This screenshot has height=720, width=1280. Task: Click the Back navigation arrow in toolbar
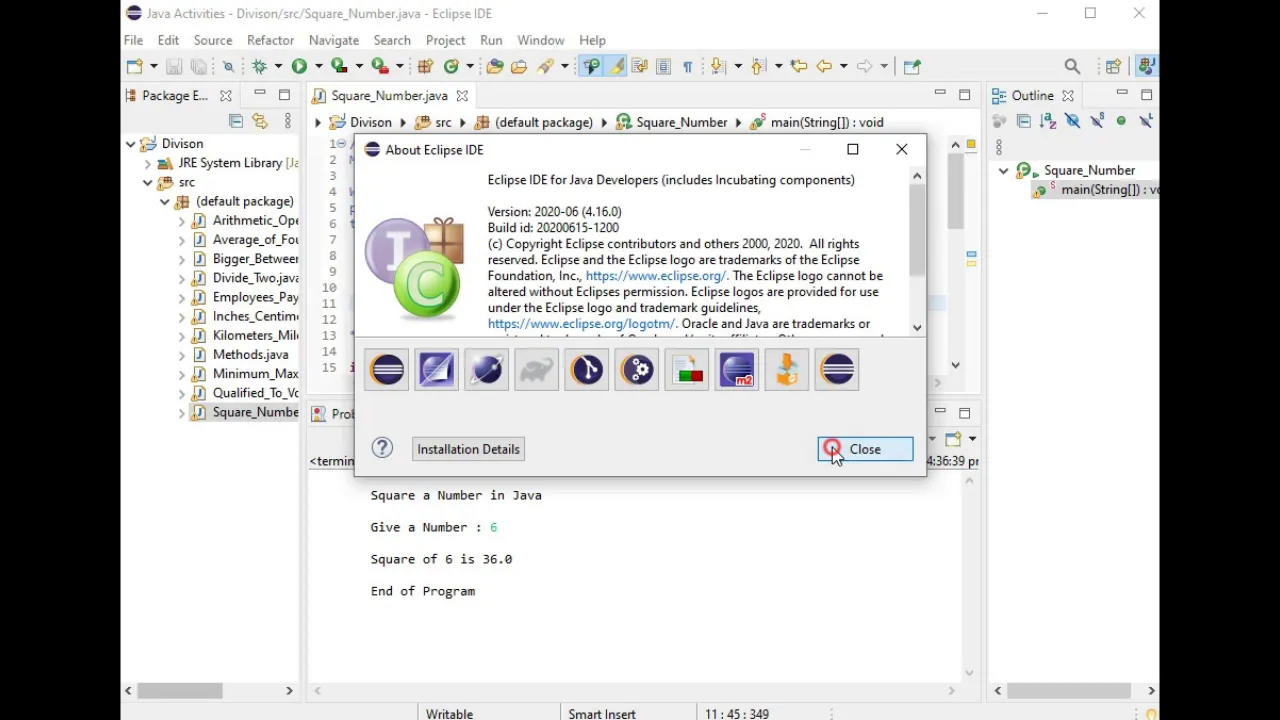[x=825, y=67]
